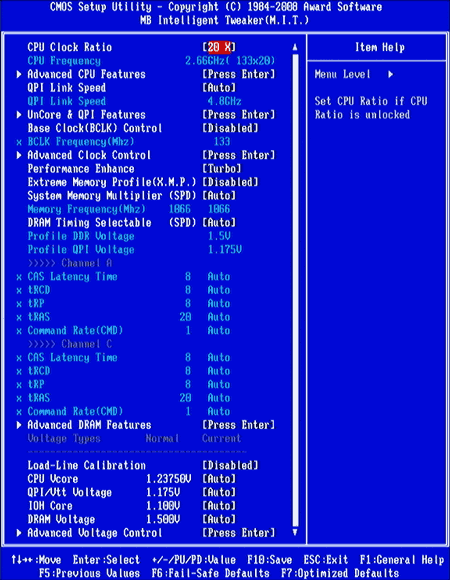Click the ESC:Exit hint
Image resolution: width=450 pixels, height=580 pixels.
326,560
